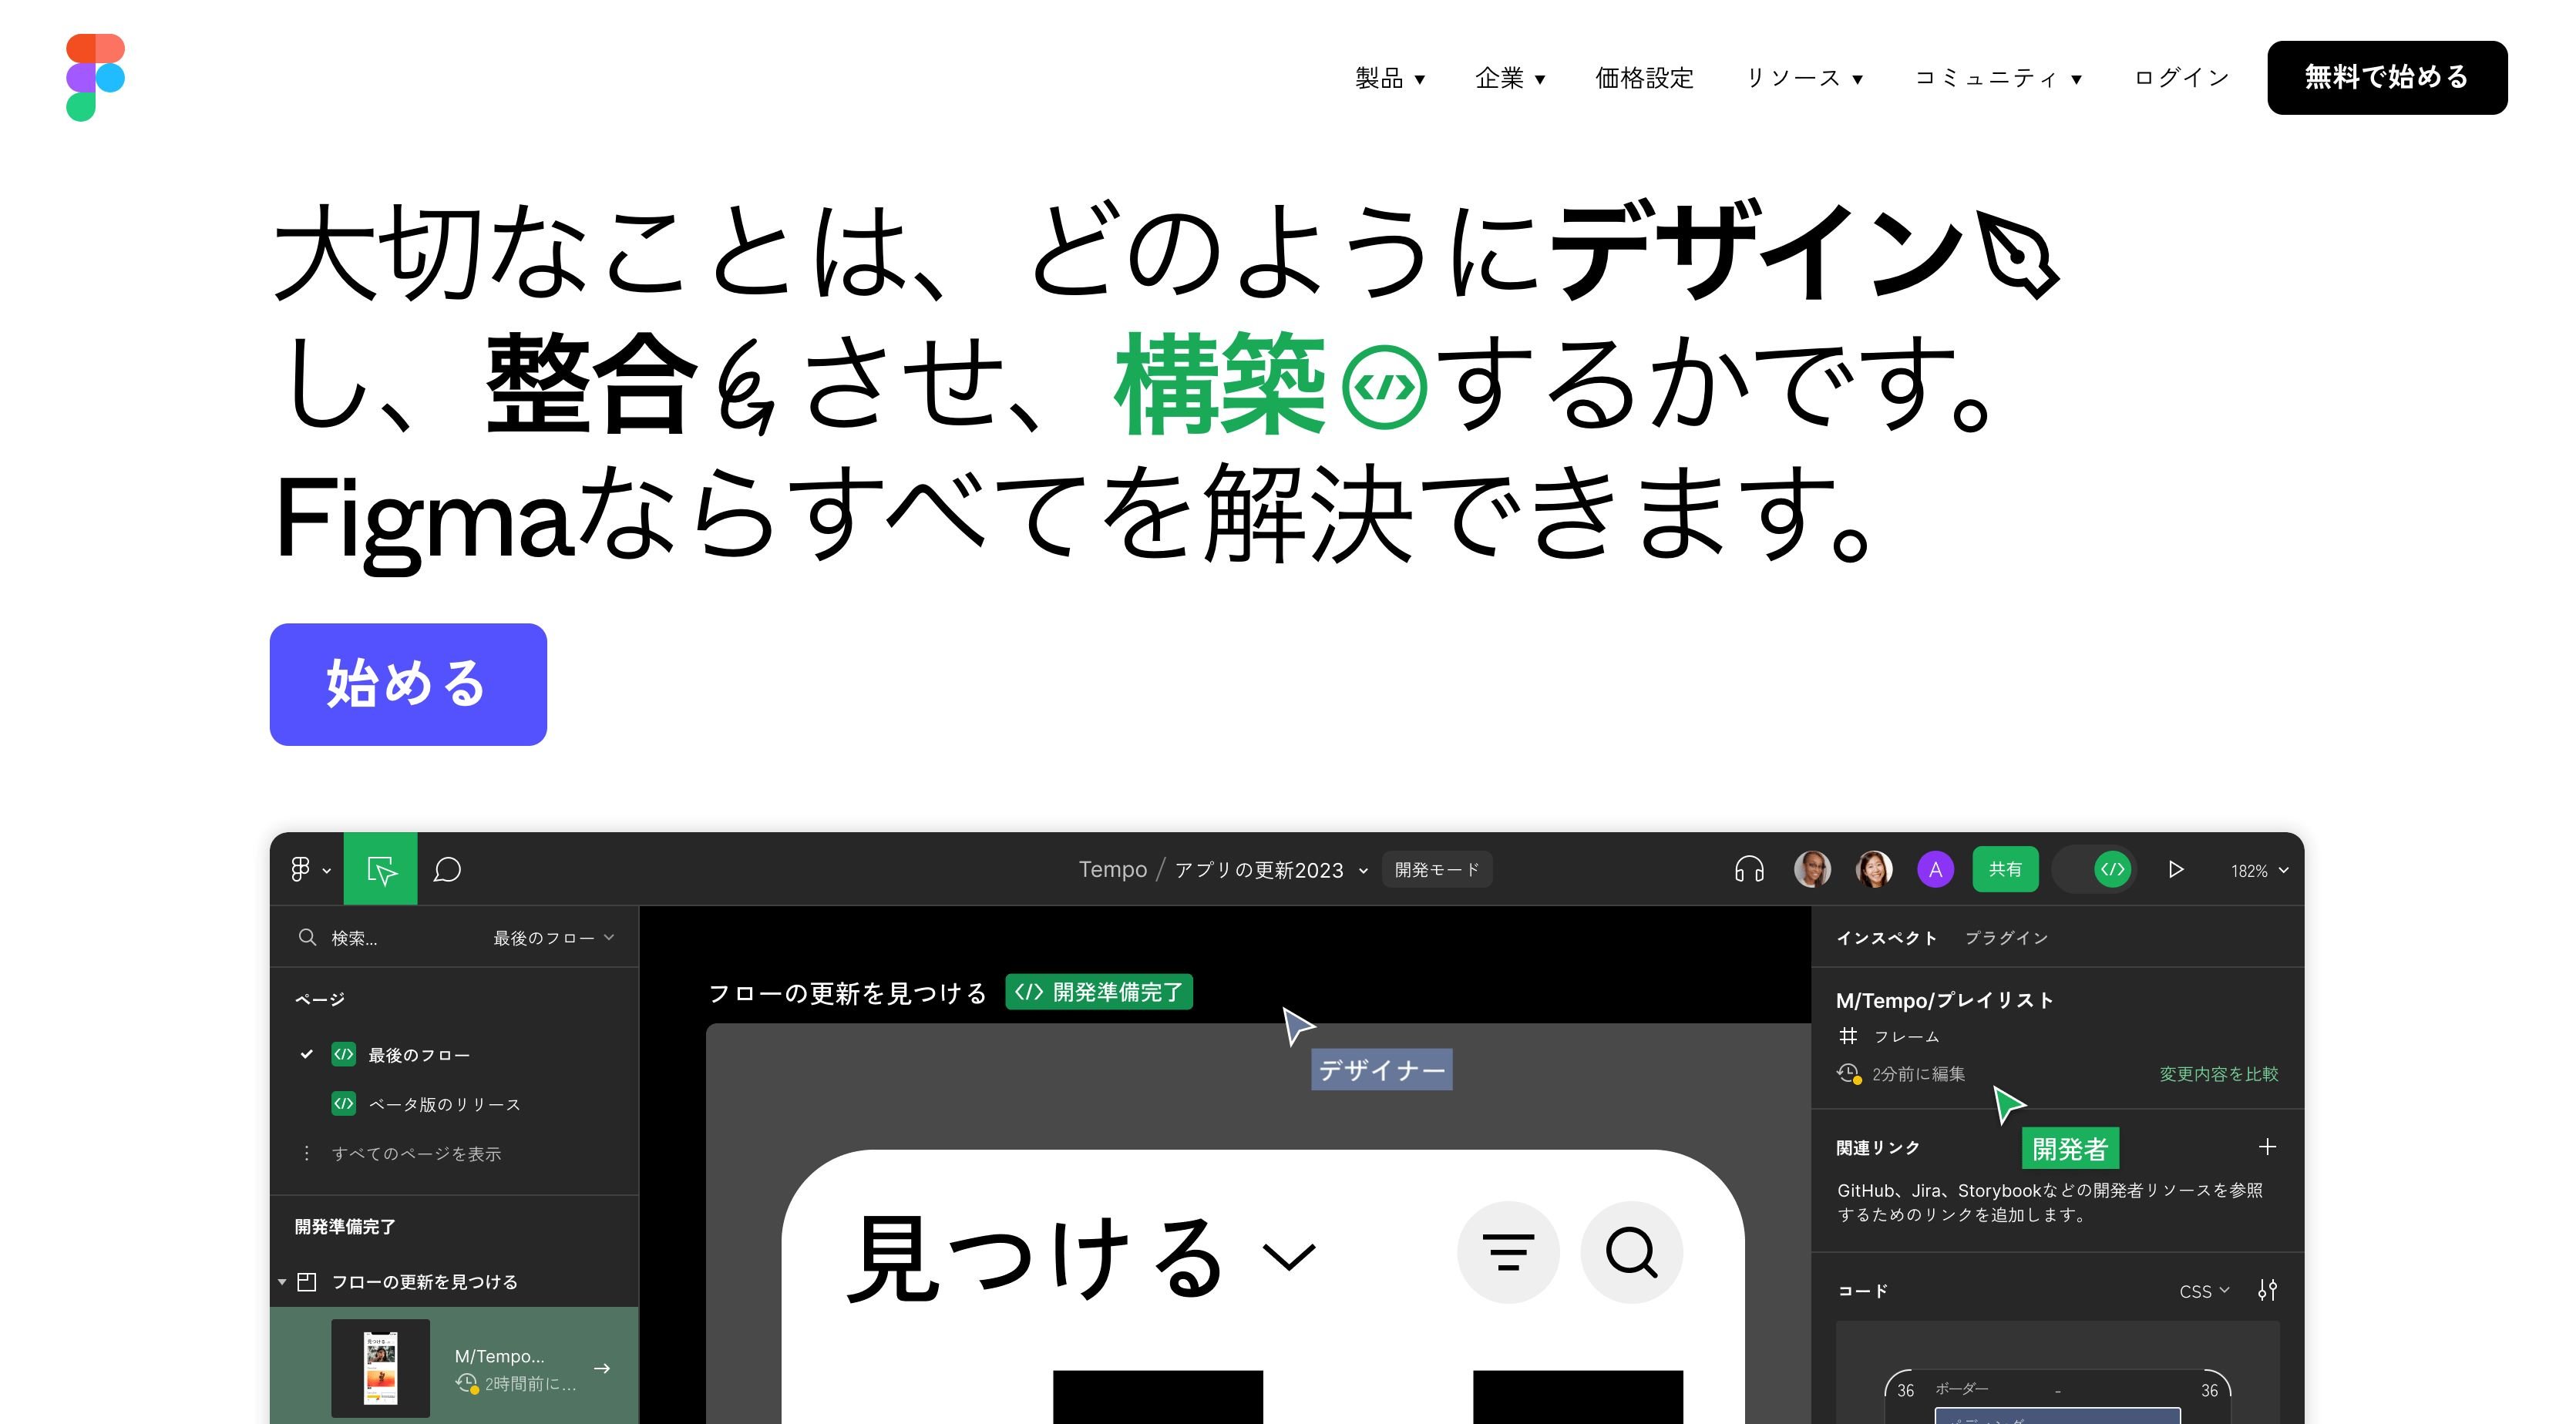
Task: Collapse the フローの更新を見つける section
Action: click(x=282, y=1281)
